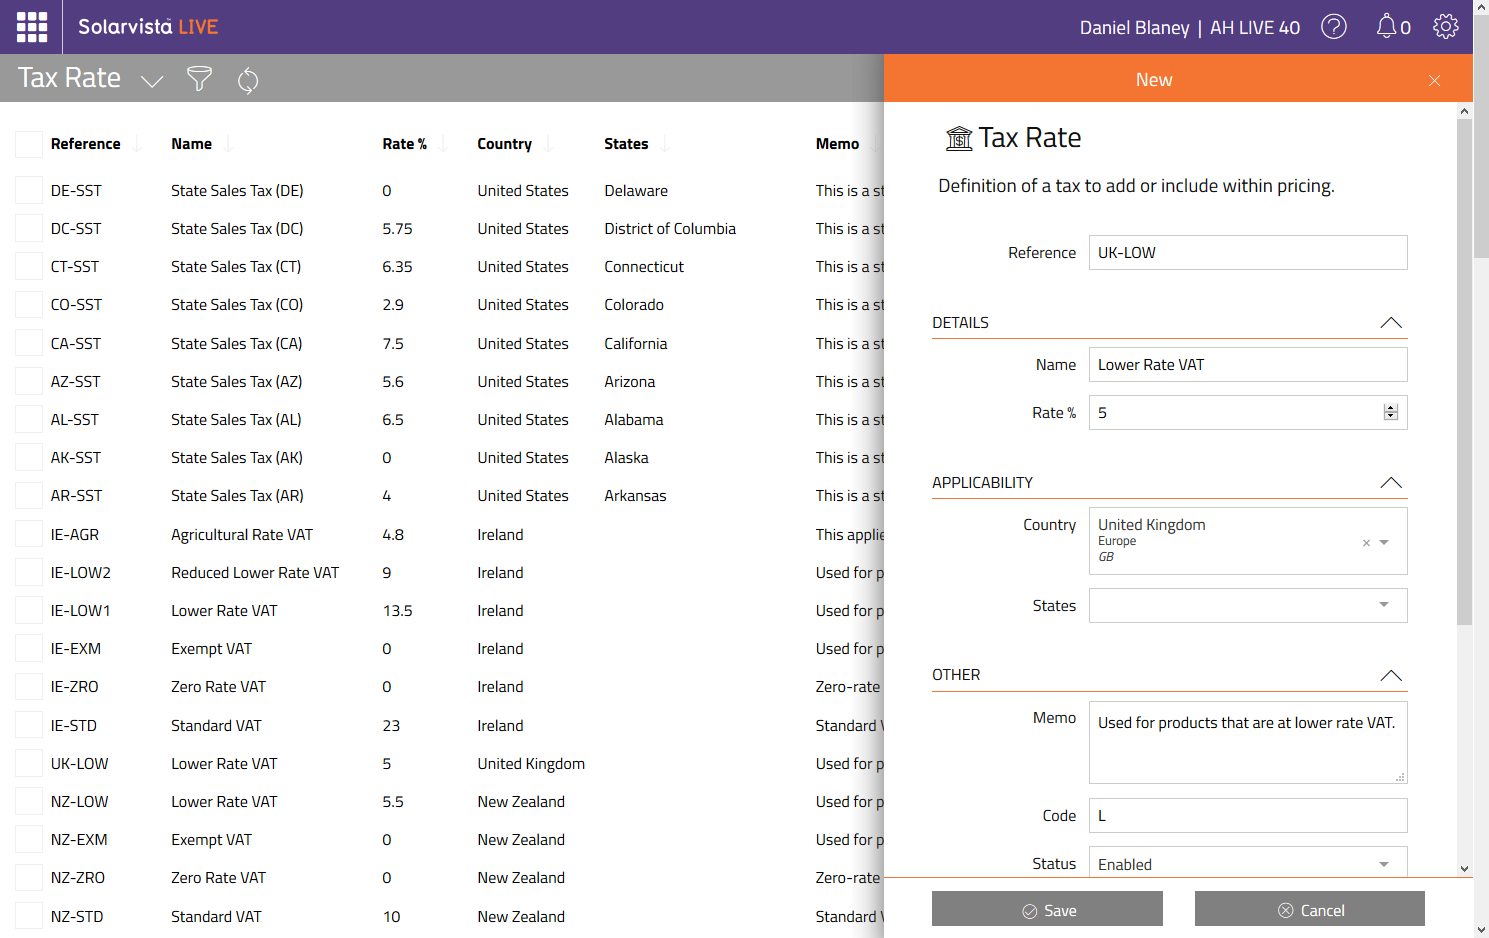This screenshot has height=938, width=1489.
Task: Click the 13.5 rate value
Action: pos(397,610)
